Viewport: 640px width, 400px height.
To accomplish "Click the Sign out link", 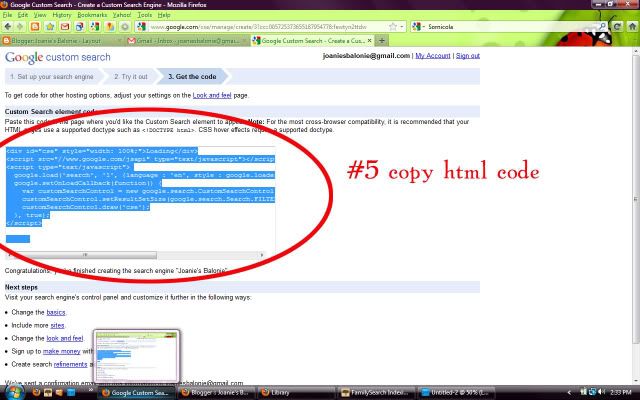I will click(x=468, y=56).
